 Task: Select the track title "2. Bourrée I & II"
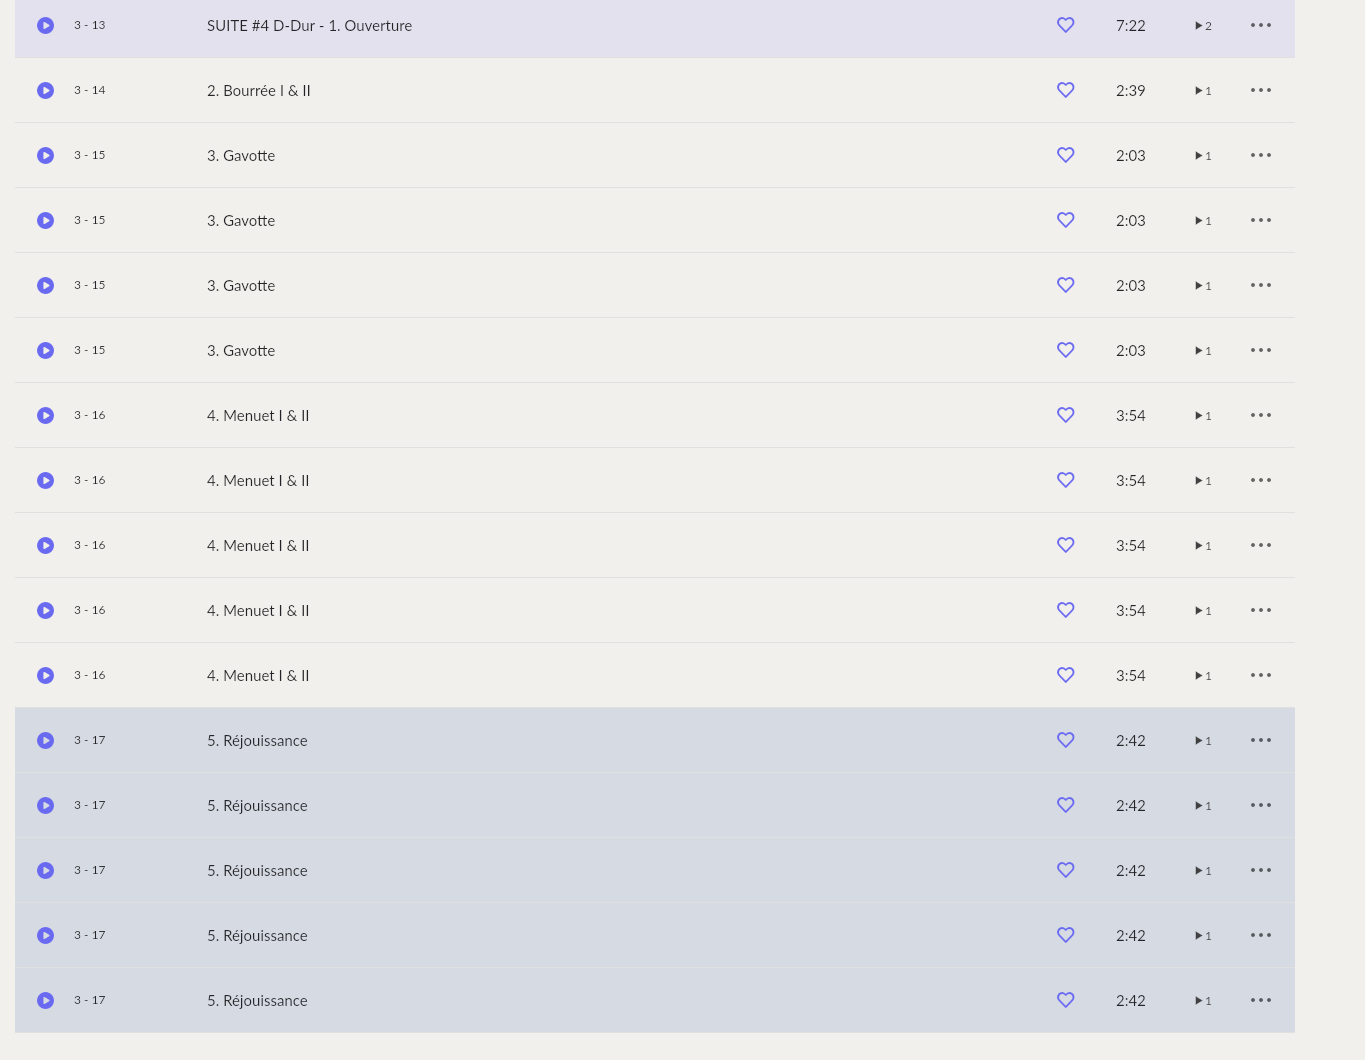pyautogui.click(x=258, y=91)
